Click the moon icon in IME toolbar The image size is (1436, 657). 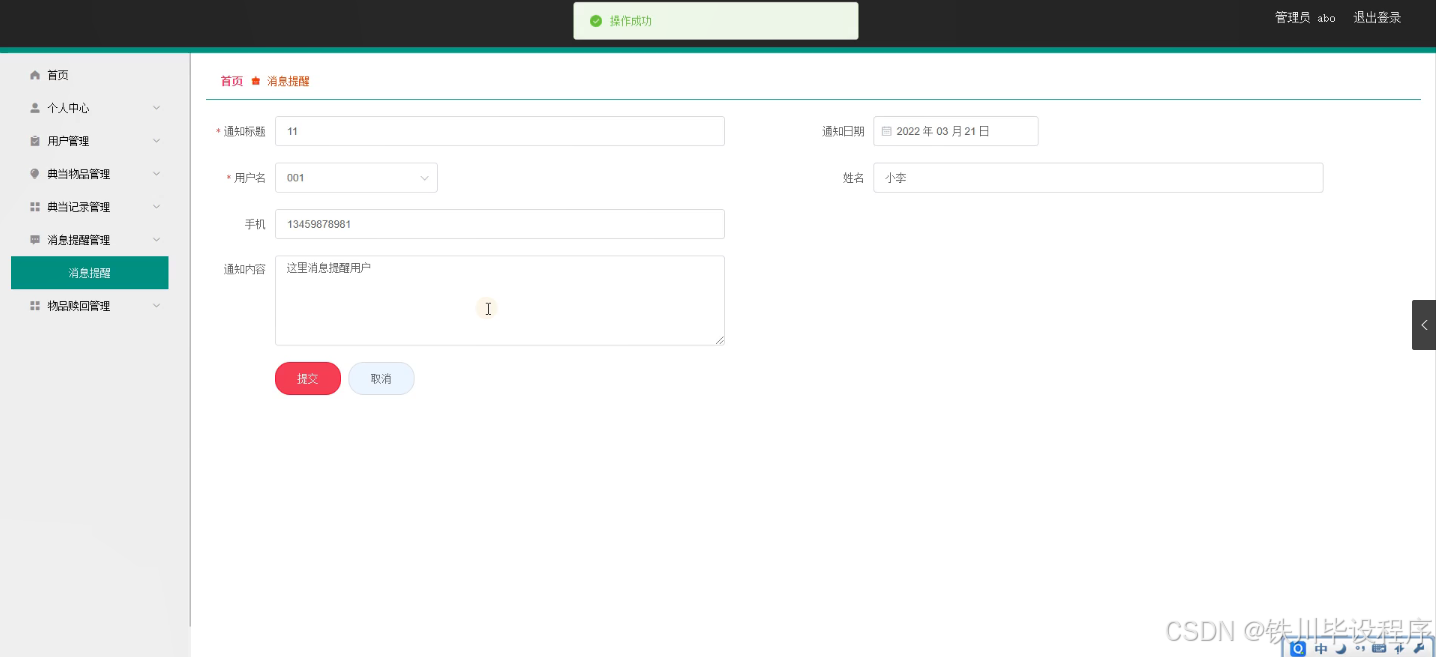1341,649
